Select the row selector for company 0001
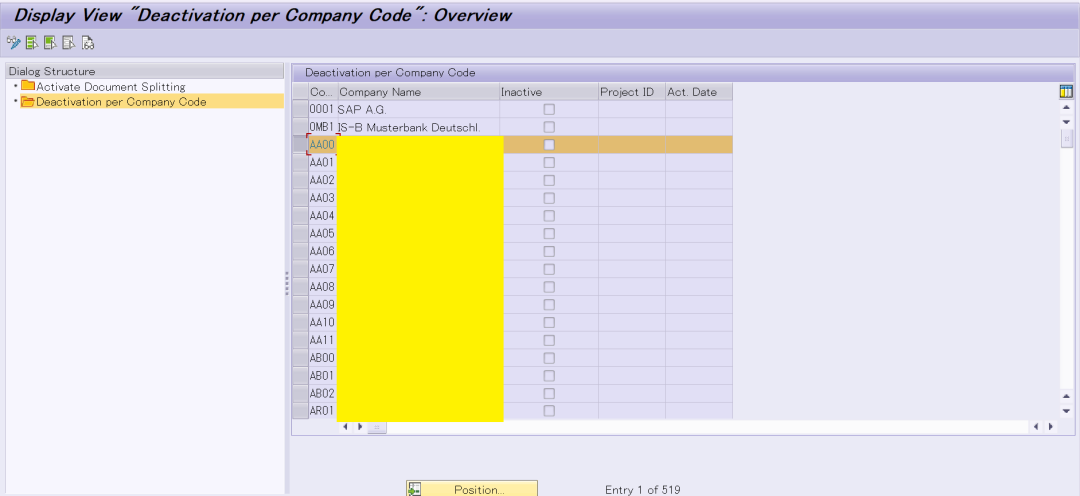This screenshot has width=1080, height=496. click(x=300, y=109)
